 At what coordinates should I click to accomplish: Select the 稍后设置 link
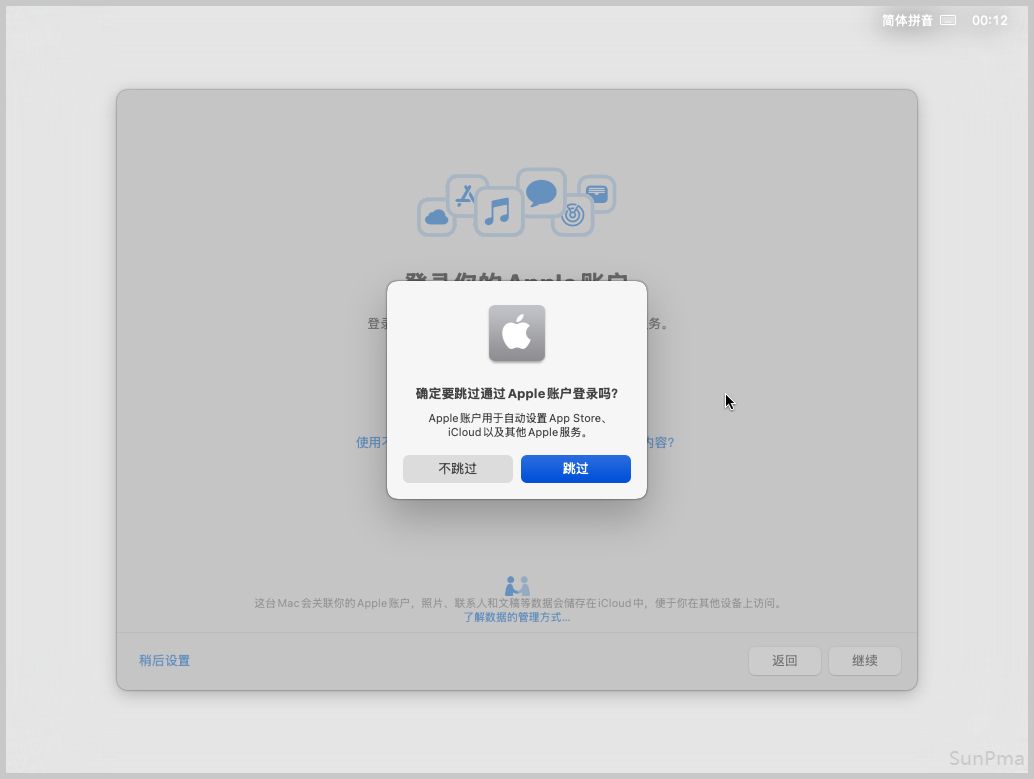pyautogui.click(x=164, y=661)
